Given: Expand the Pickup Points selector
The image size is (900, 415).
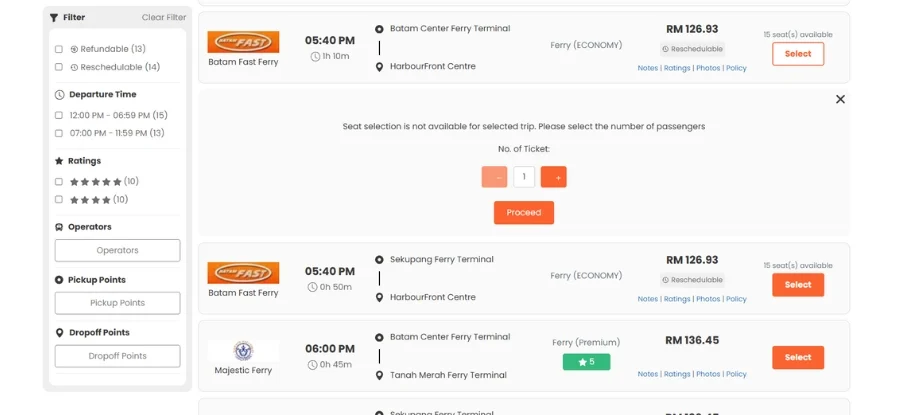Looking at the screenshot, I should (117, 303).
